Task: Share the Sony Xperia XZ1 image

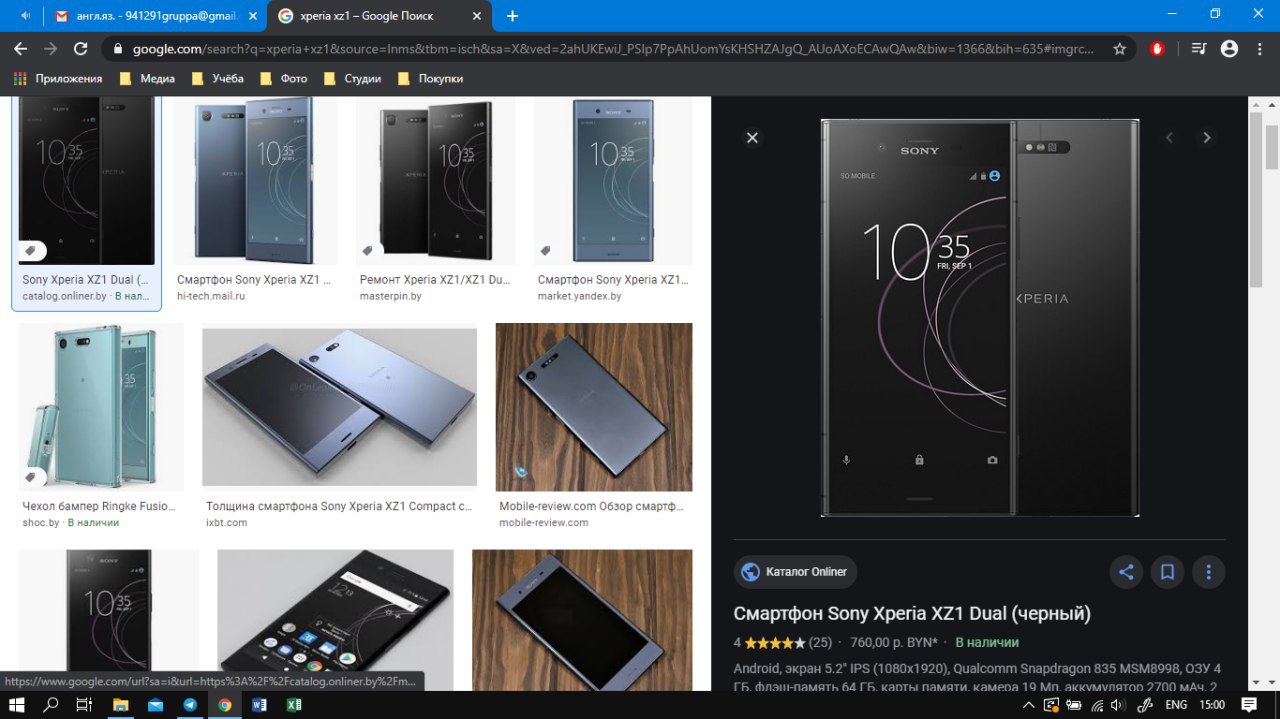Action: [1126, 572]
